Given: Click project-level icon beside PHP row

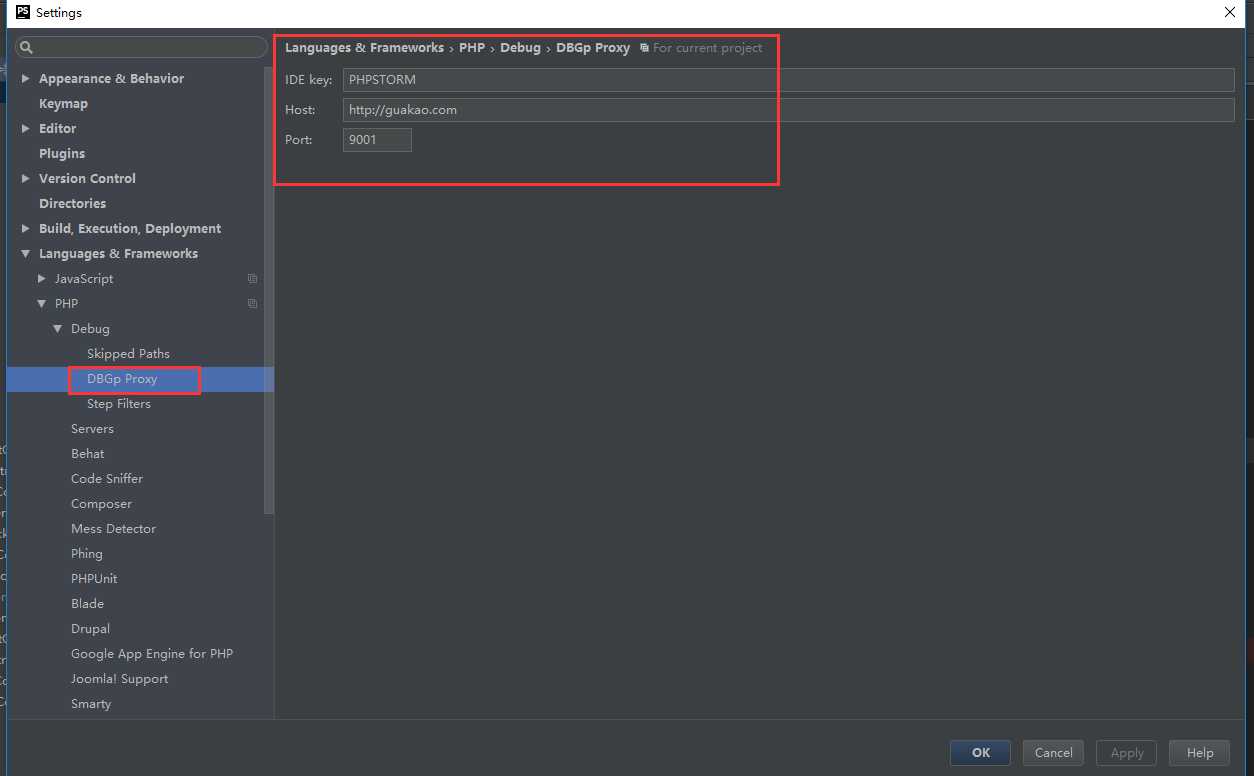Looking at the screenshot, I should click(x=252, y=304).
